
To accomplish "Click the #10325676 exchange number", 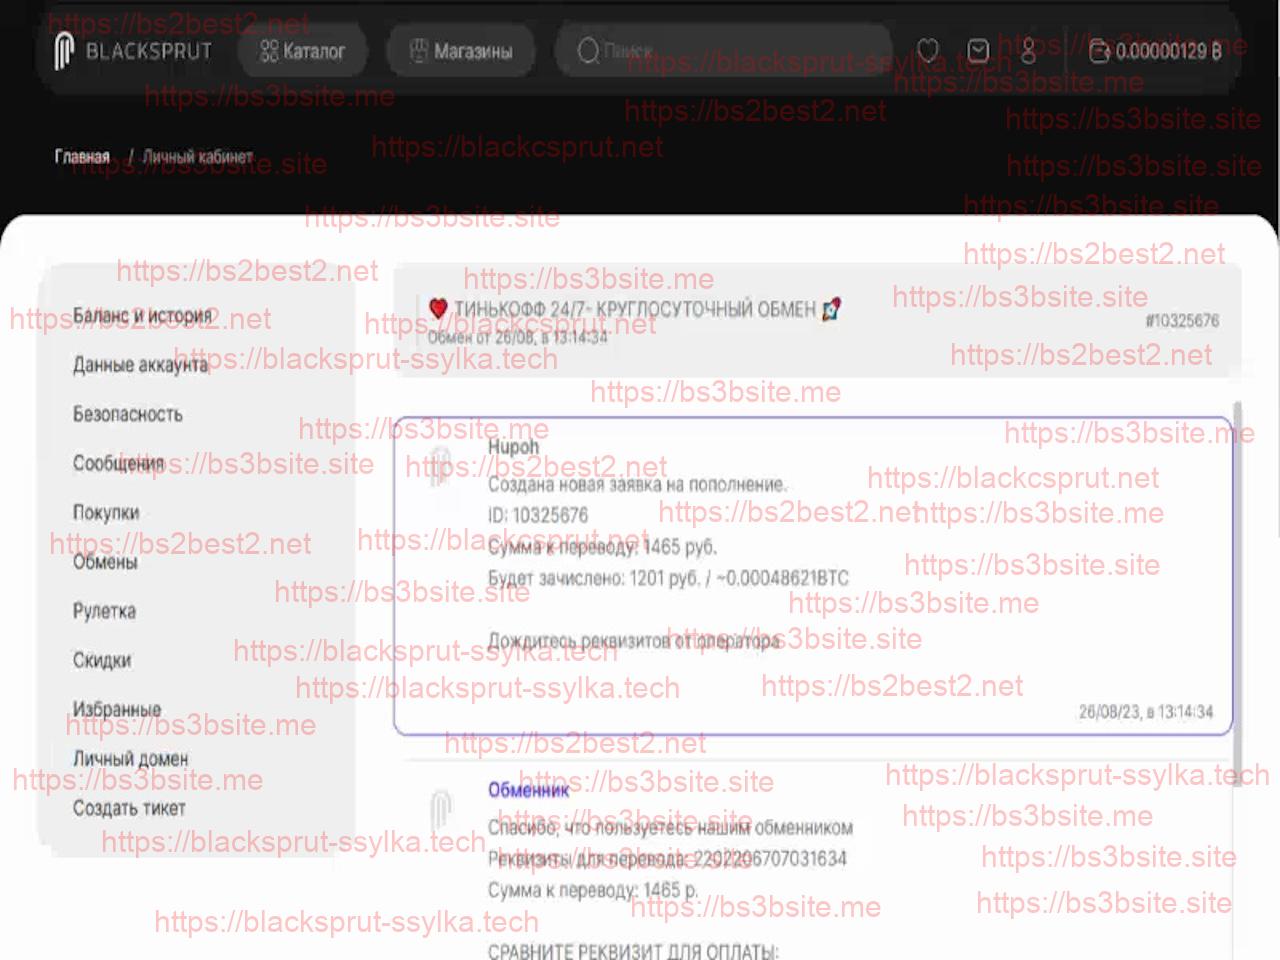I will point(1182,321).
